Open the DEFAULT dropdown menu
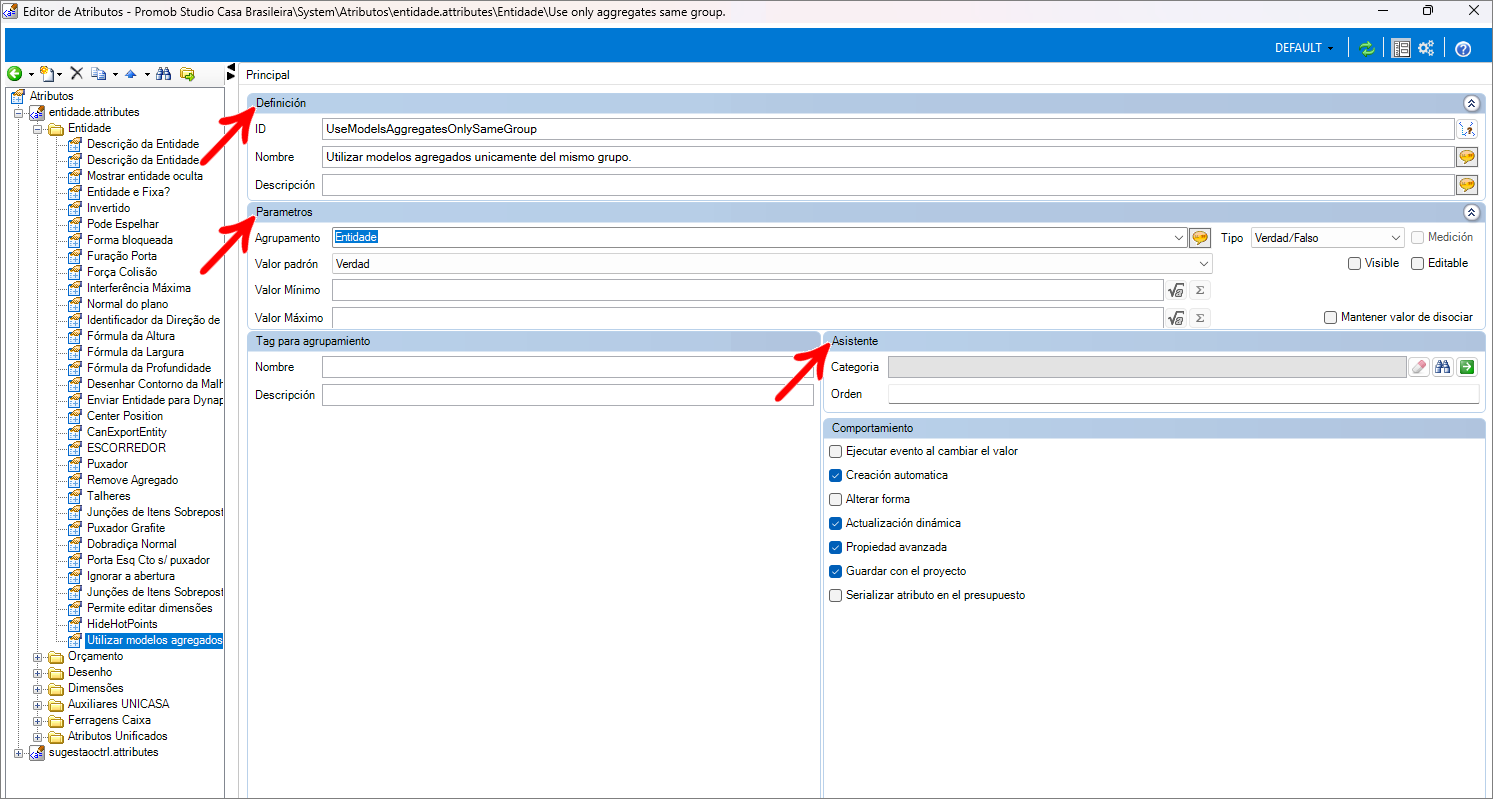Screen dimensions: 1493x799 (1304, 48)
